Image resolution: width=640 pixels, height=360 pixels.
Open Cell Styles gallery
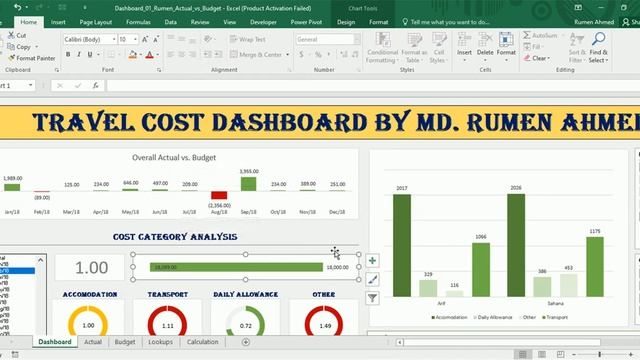(x=439, y=47)
